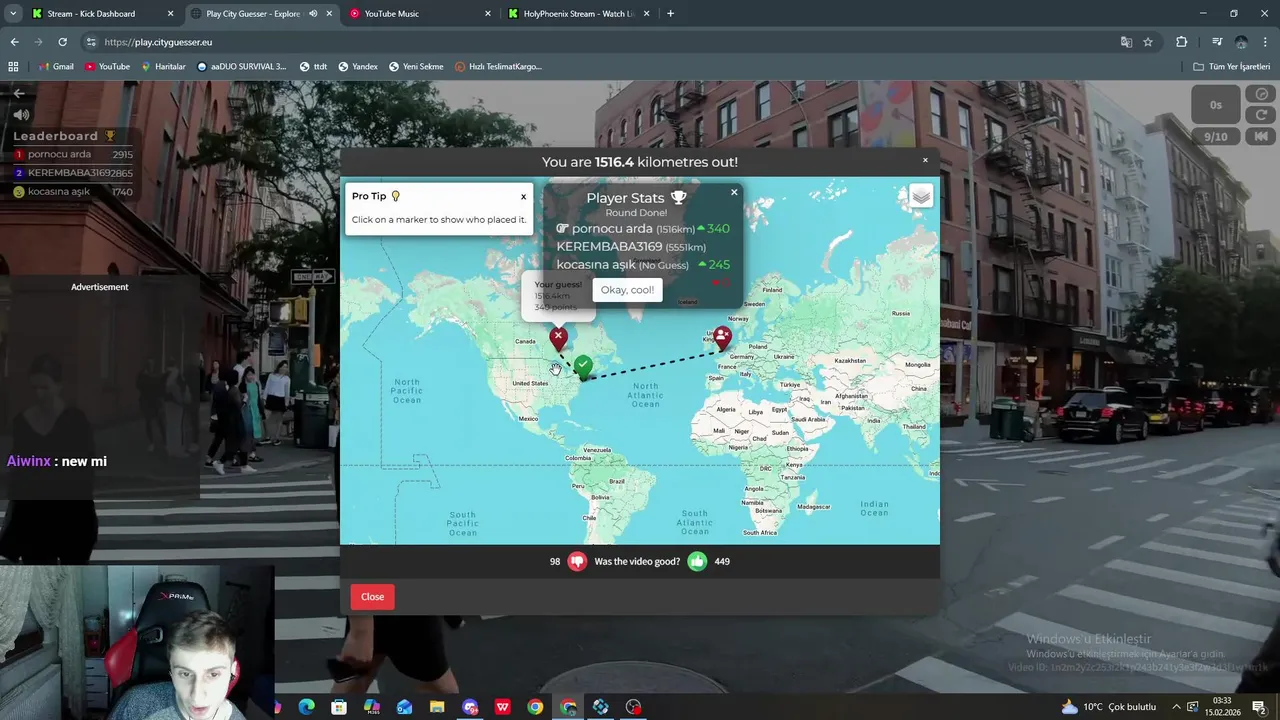
Task: Click the 0s timer box
Action: 1216,105
